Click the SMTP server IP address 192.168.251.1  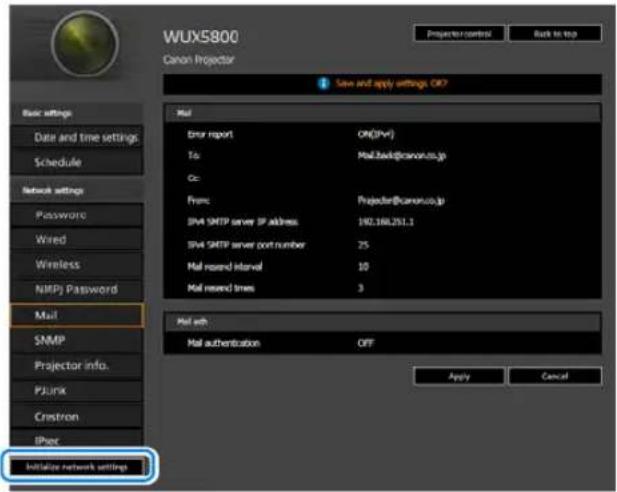click(x=386, y=222)
